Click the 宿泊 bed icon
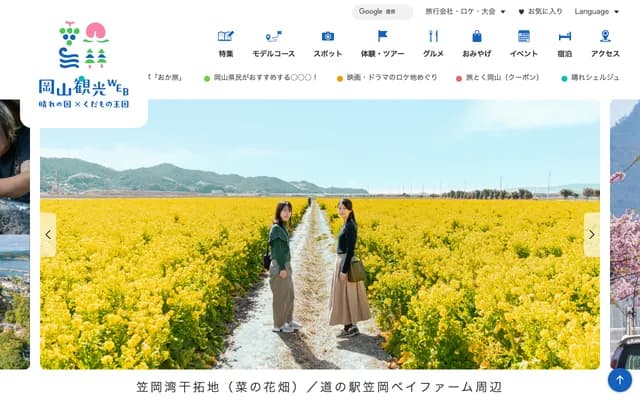This screenshot has height=400, width=640. click(565, 37)
